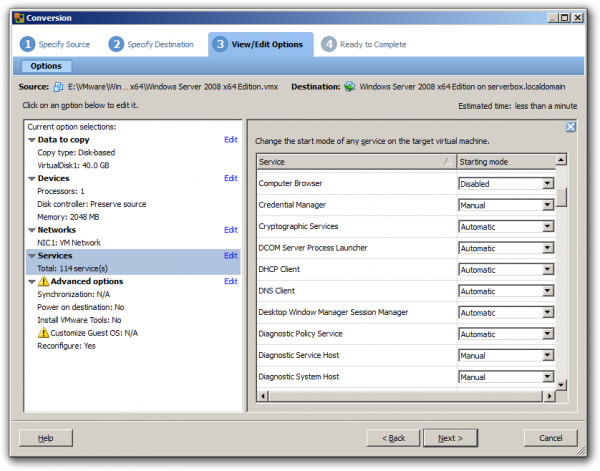Screen dimensions: 600x471
Task: Select Processors: 1 row
Action: point(60,191)
